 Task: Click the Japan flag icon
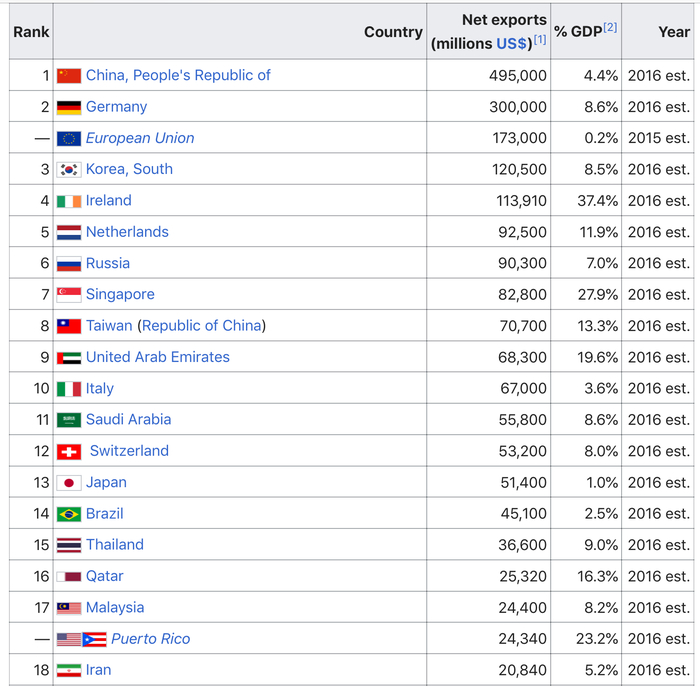[x=69, y=483]
